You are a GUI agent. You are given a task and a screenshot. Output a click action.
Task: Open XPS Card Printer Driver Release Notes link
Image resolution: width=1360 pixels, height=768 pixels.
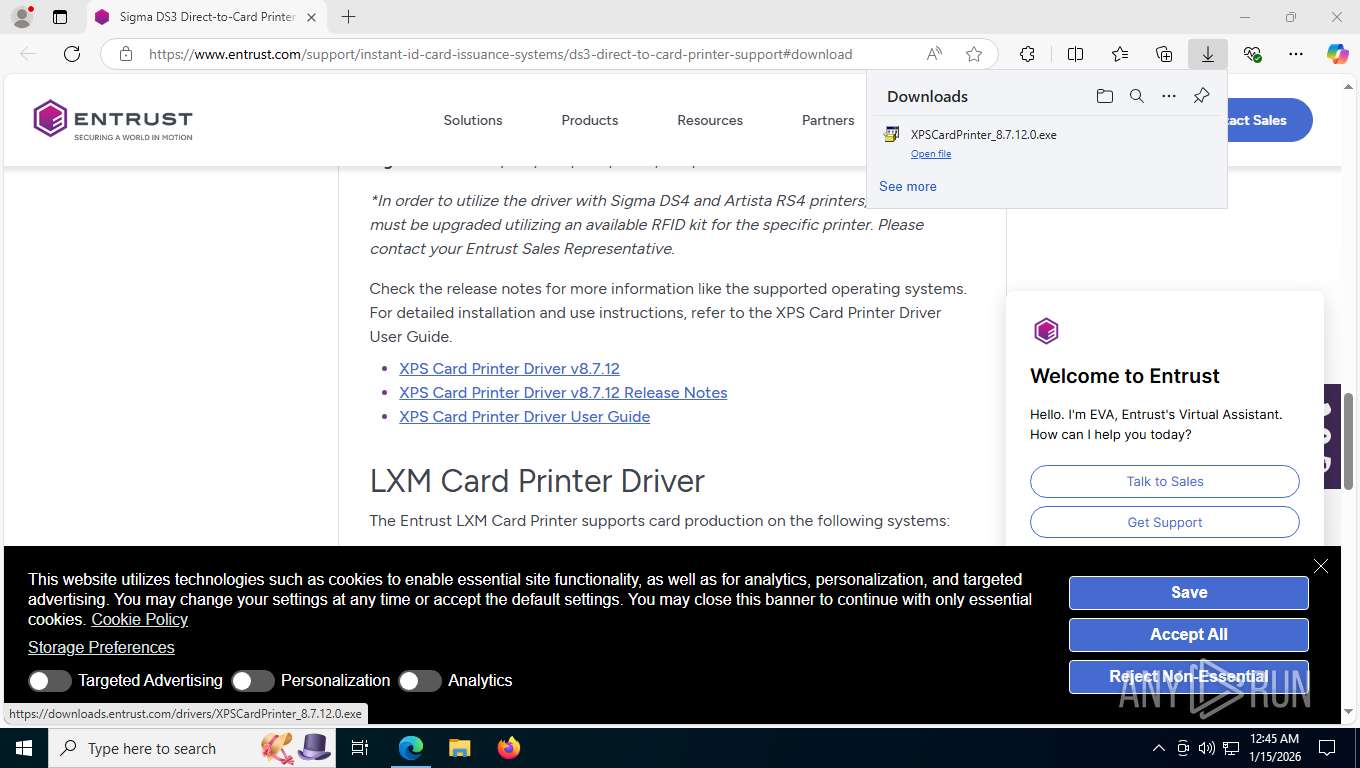pos(563,392)
